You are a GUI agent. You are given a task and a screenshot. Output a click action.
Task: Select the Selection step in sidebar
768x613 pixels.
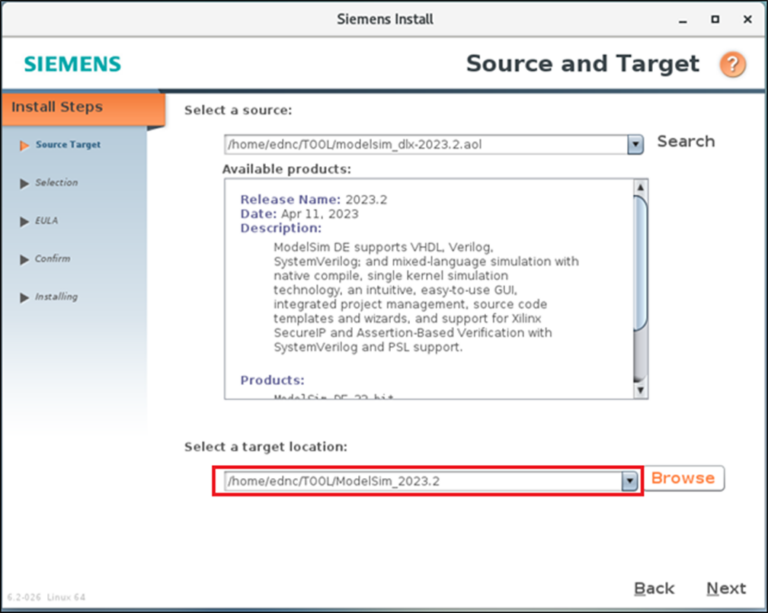point(56,183)
